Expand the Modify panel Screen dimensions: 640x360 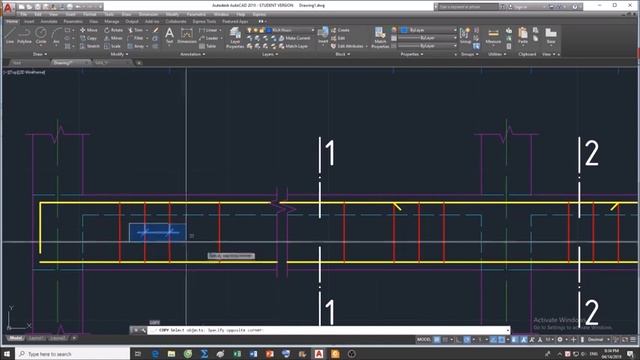[119, 54]
